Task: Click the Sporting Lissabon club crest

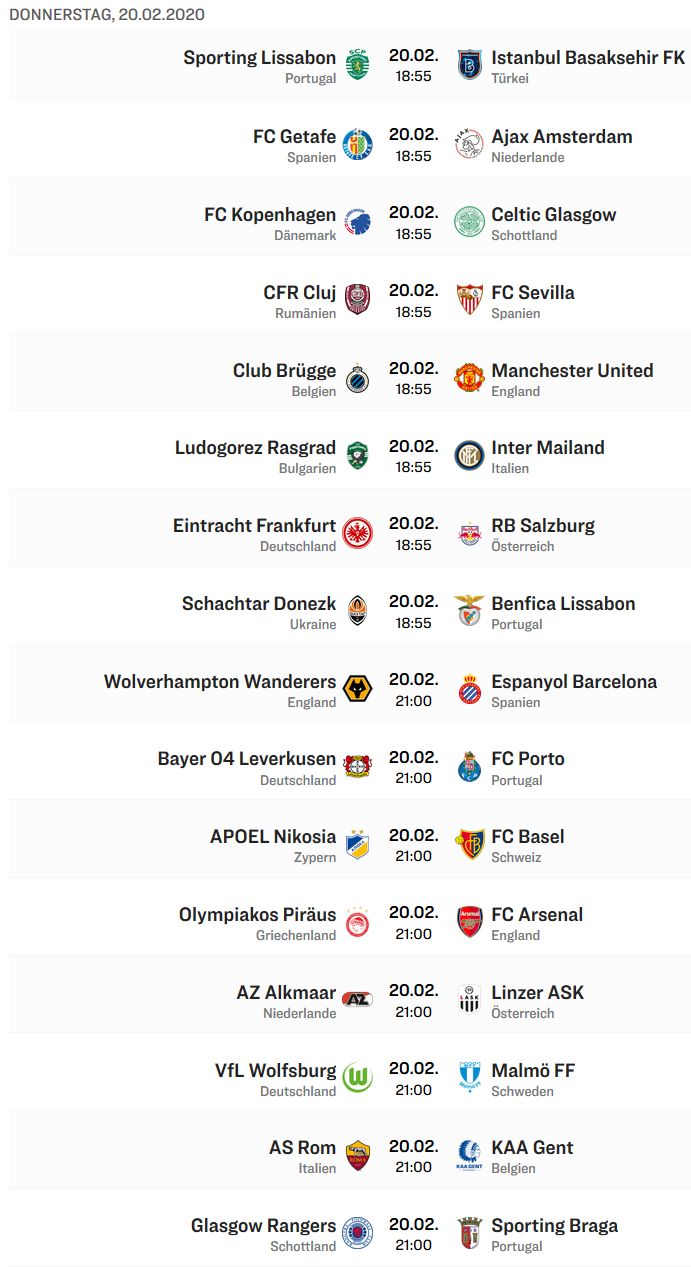Action: 357,65
